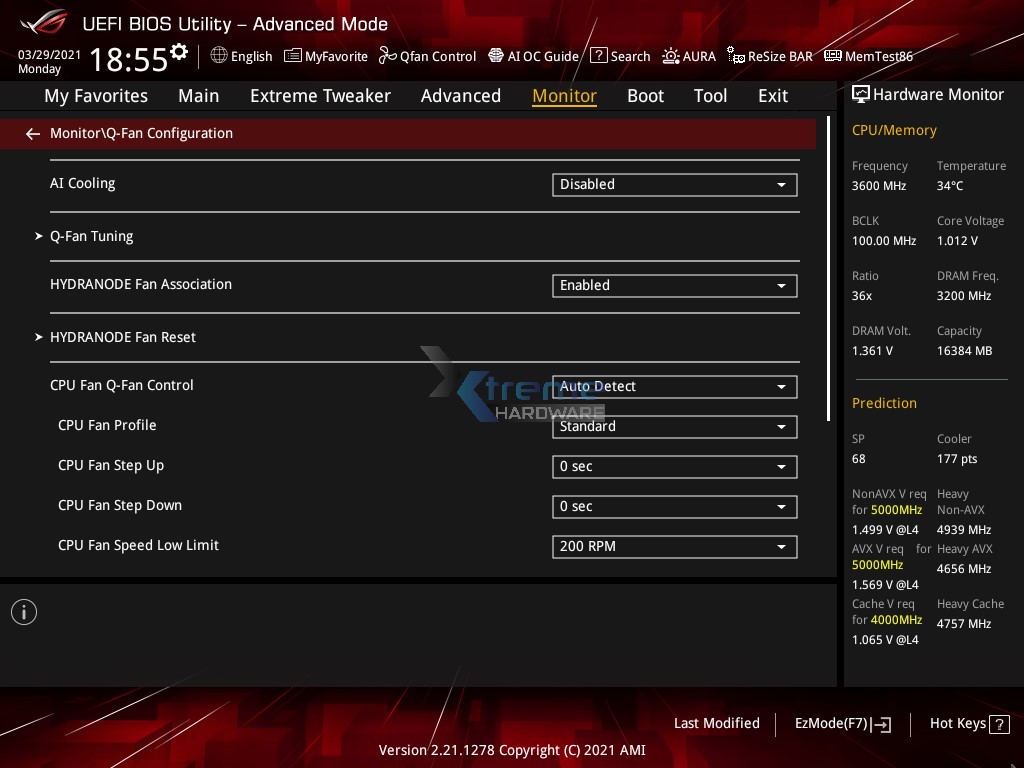This screenshot has width=1024, height=768.
Task: Switch to EzMode with the F7 button
Action: pyautogui.click(x=842, y=723)
